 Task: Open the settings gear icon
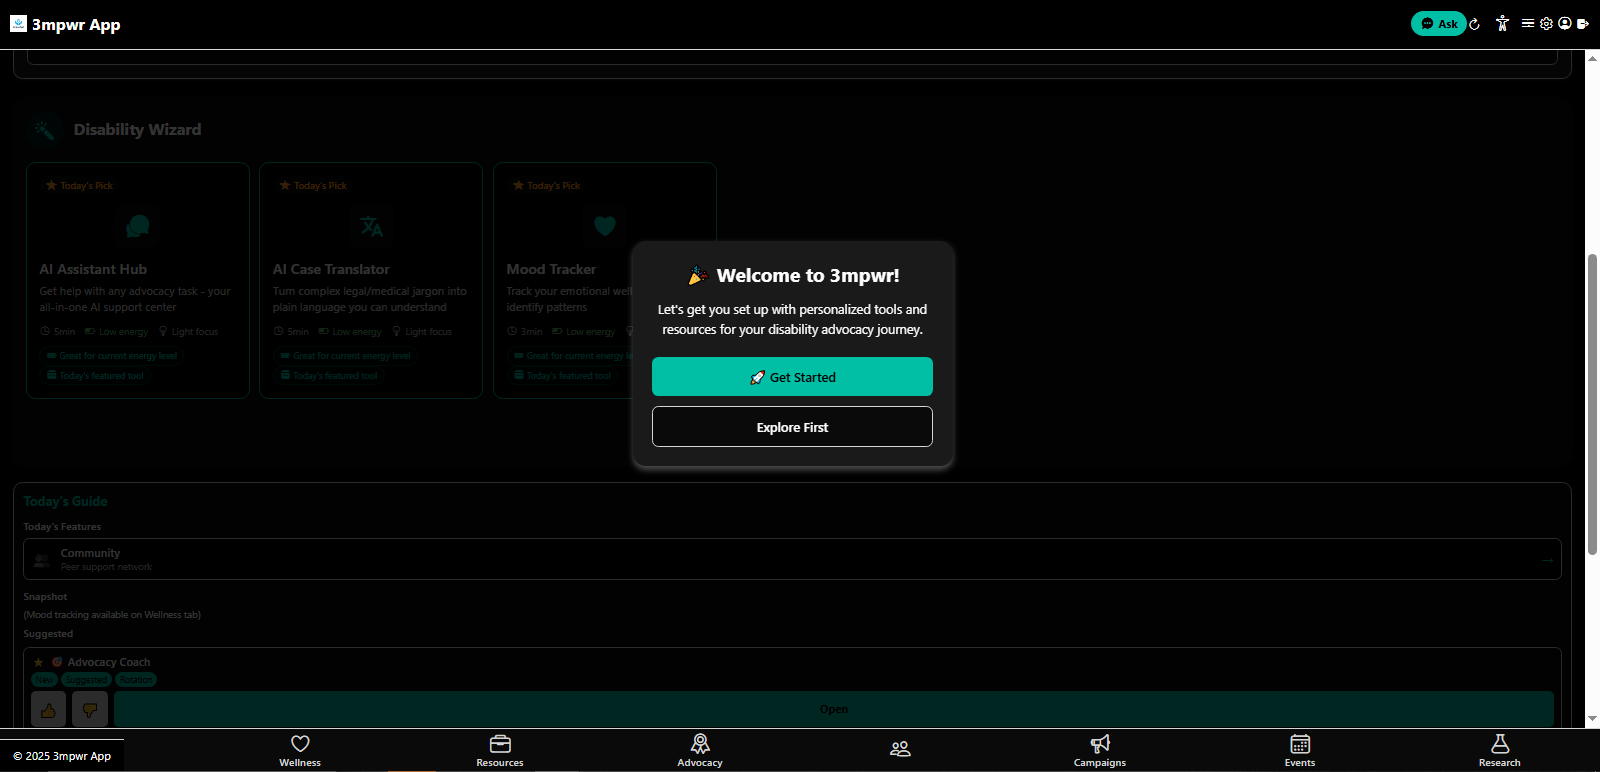[1546, 23]
